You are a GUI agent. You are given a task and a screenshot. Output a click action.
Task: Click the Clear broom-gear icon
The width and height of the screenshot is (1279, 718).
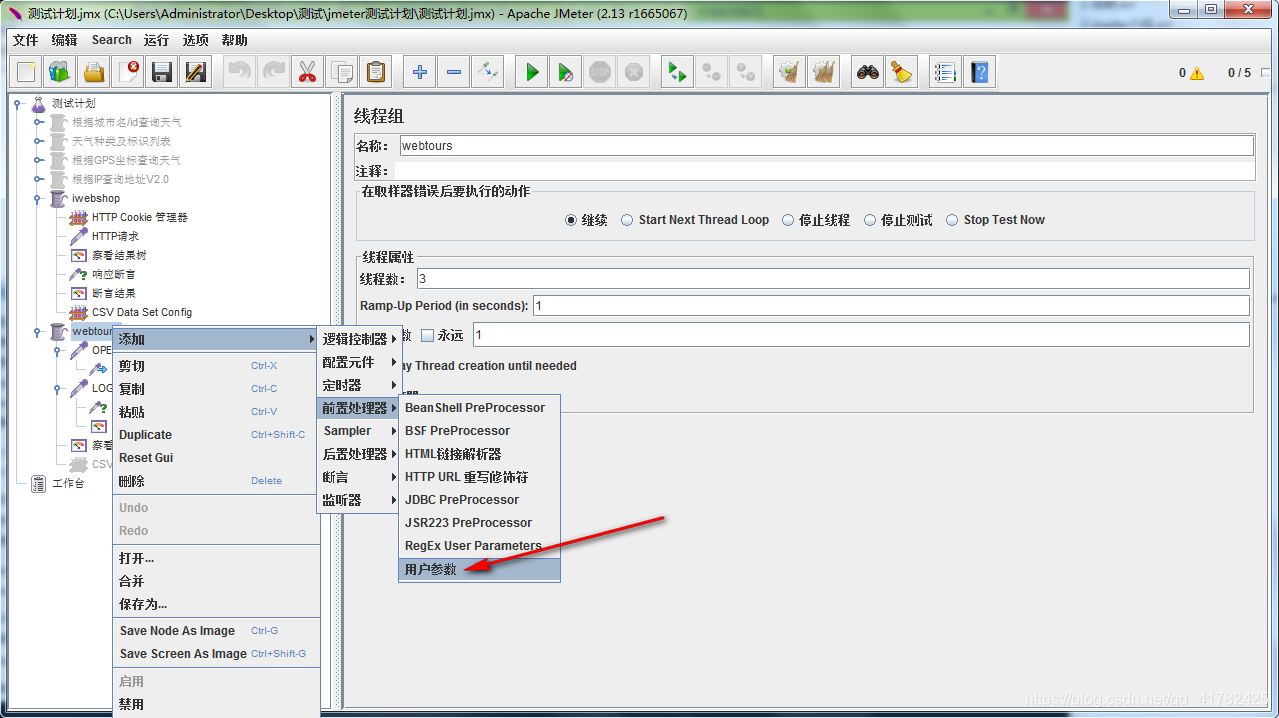tap(789, 72)
